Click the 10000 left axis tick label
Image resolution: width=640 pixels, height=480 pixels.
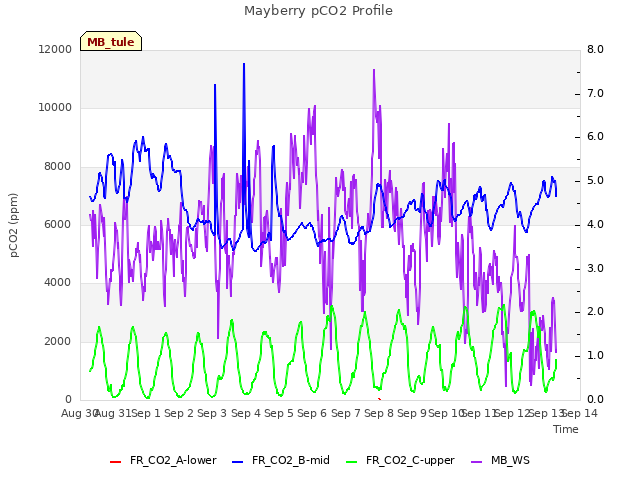55,108
